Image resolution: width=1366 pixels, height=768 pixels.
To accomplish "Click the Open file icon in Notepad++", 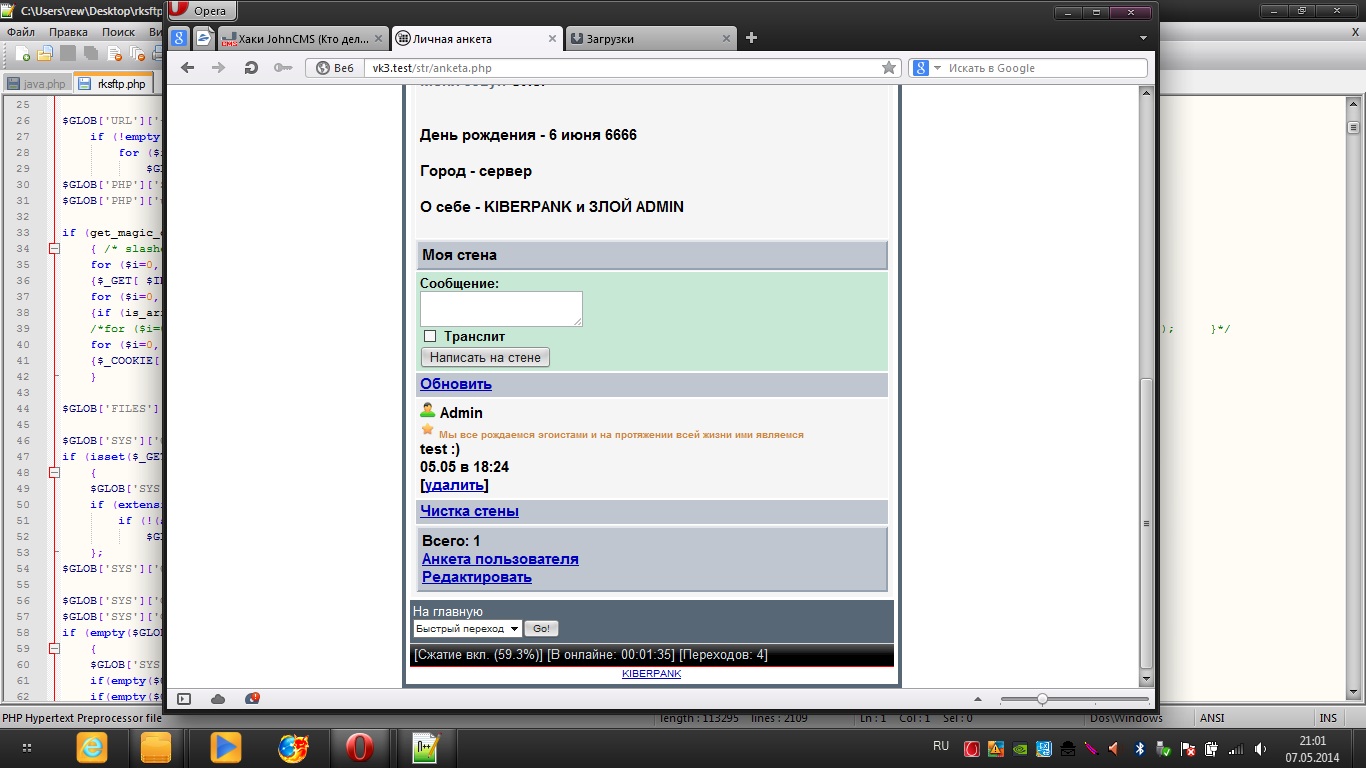I will click(x=44, y=53).
